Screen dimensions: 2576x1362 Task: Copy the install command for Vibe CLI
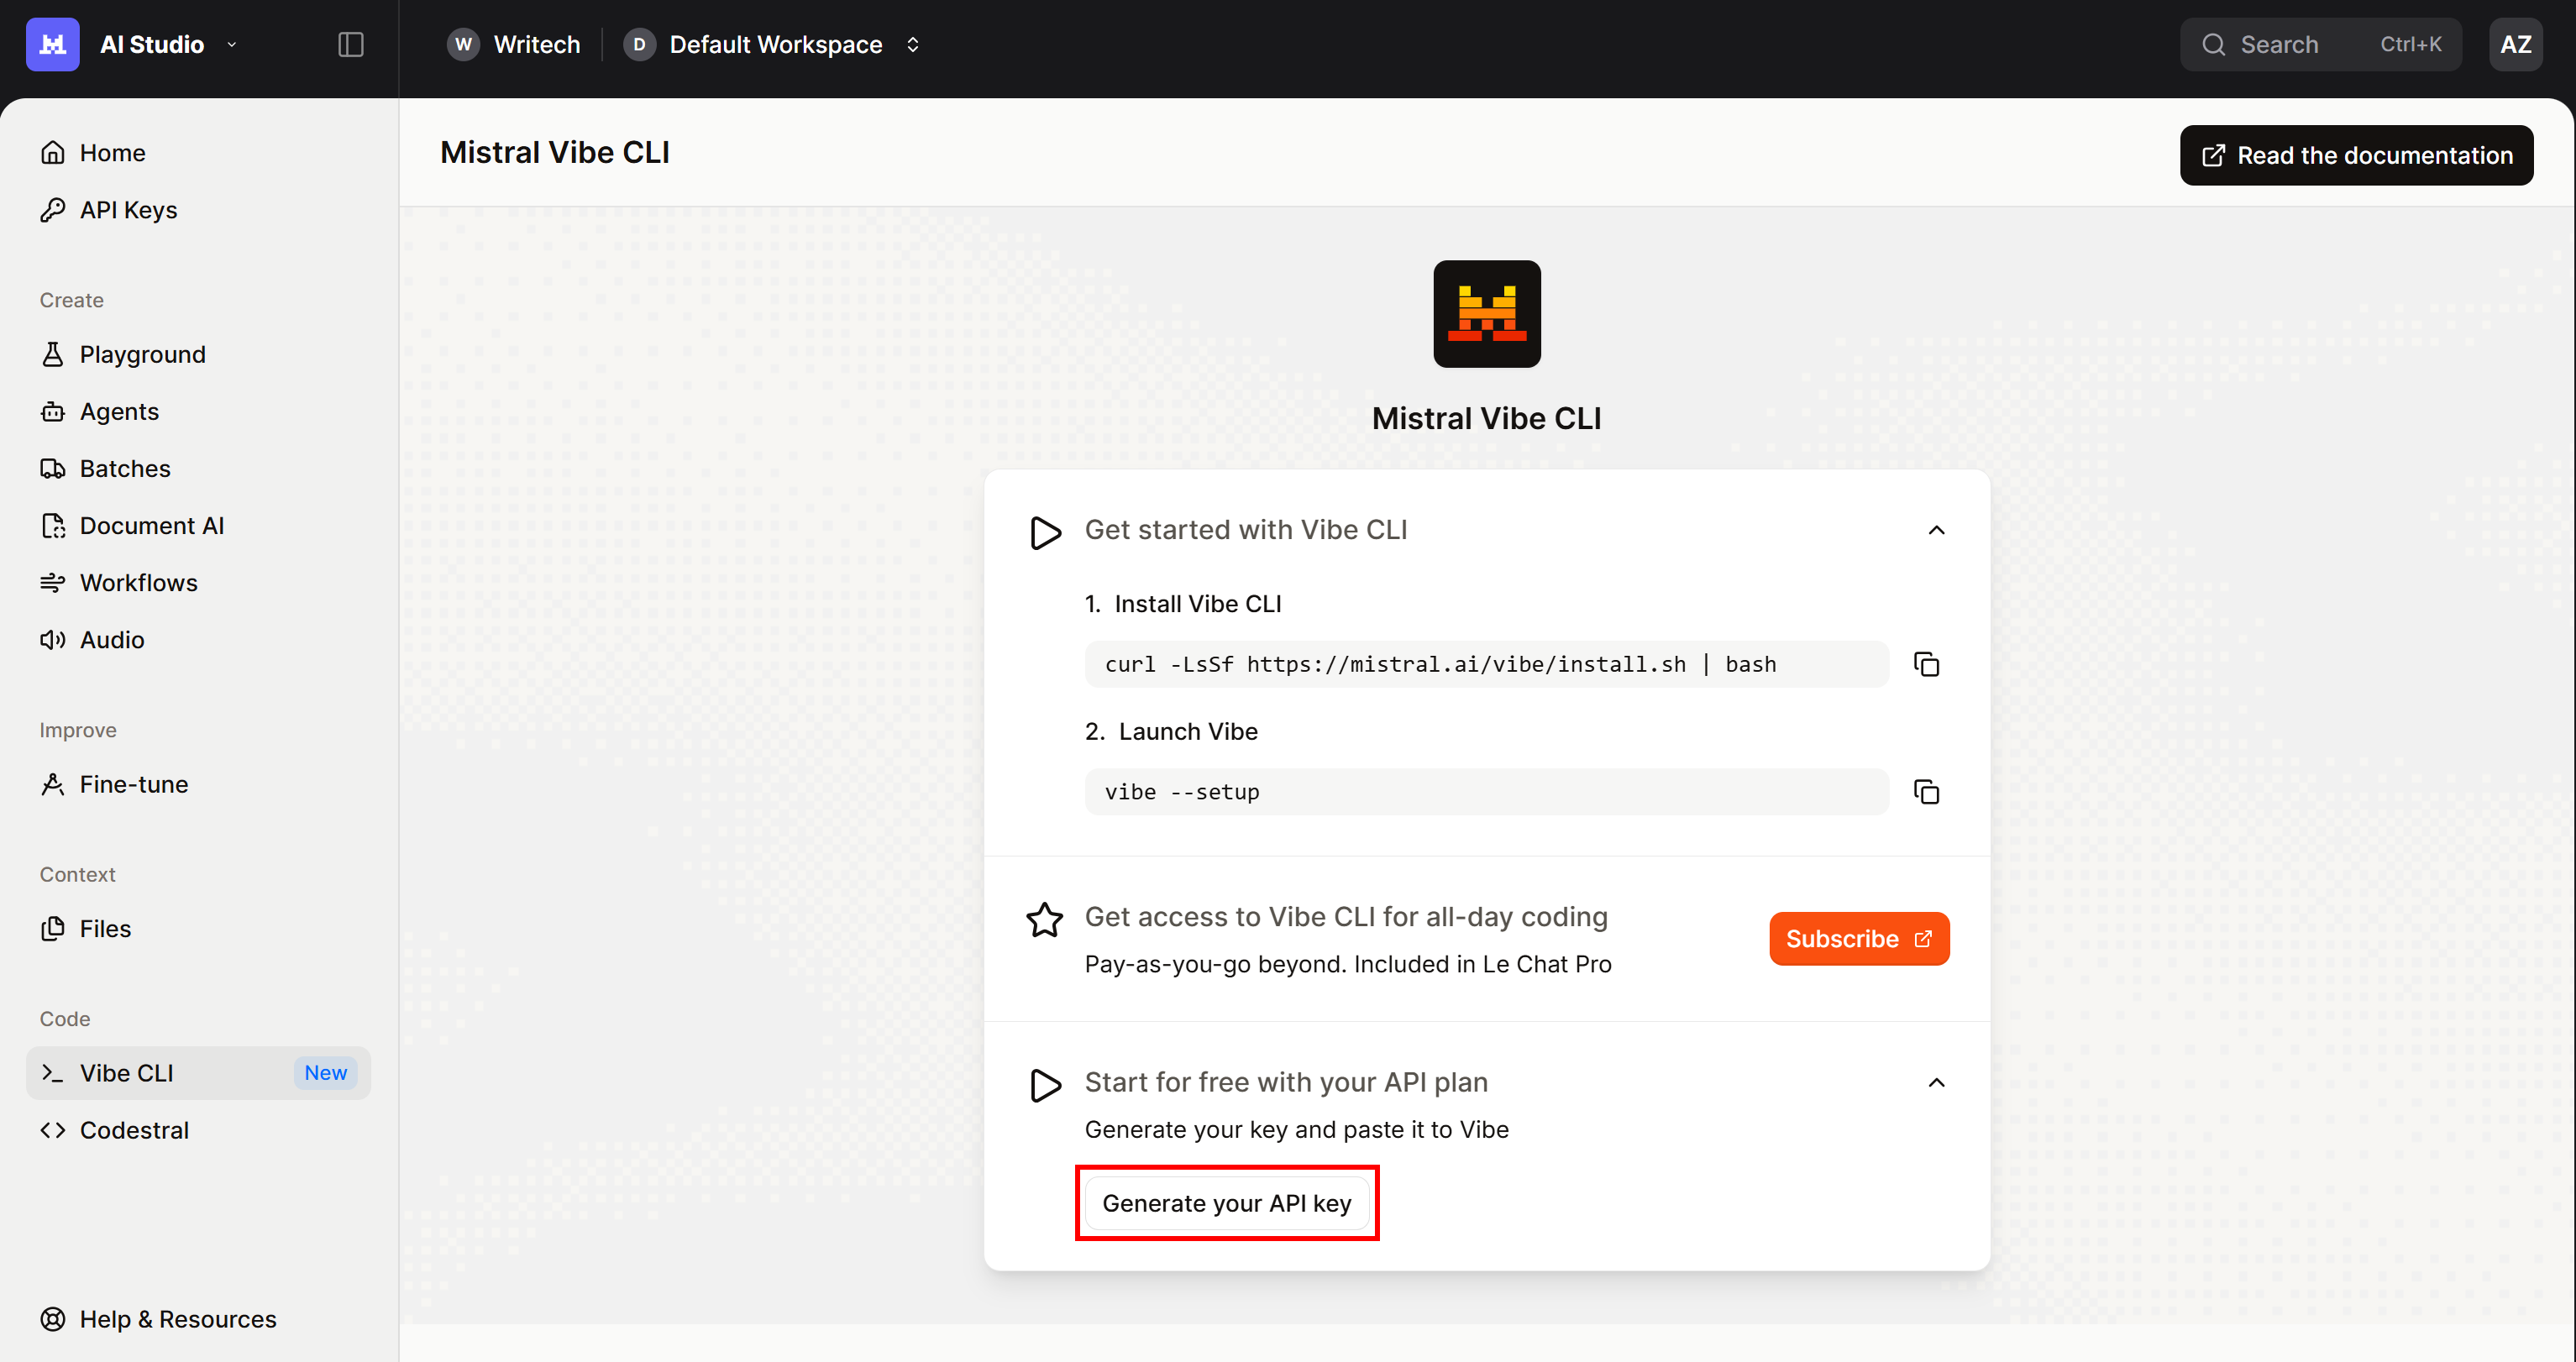tap(1927, 663)
